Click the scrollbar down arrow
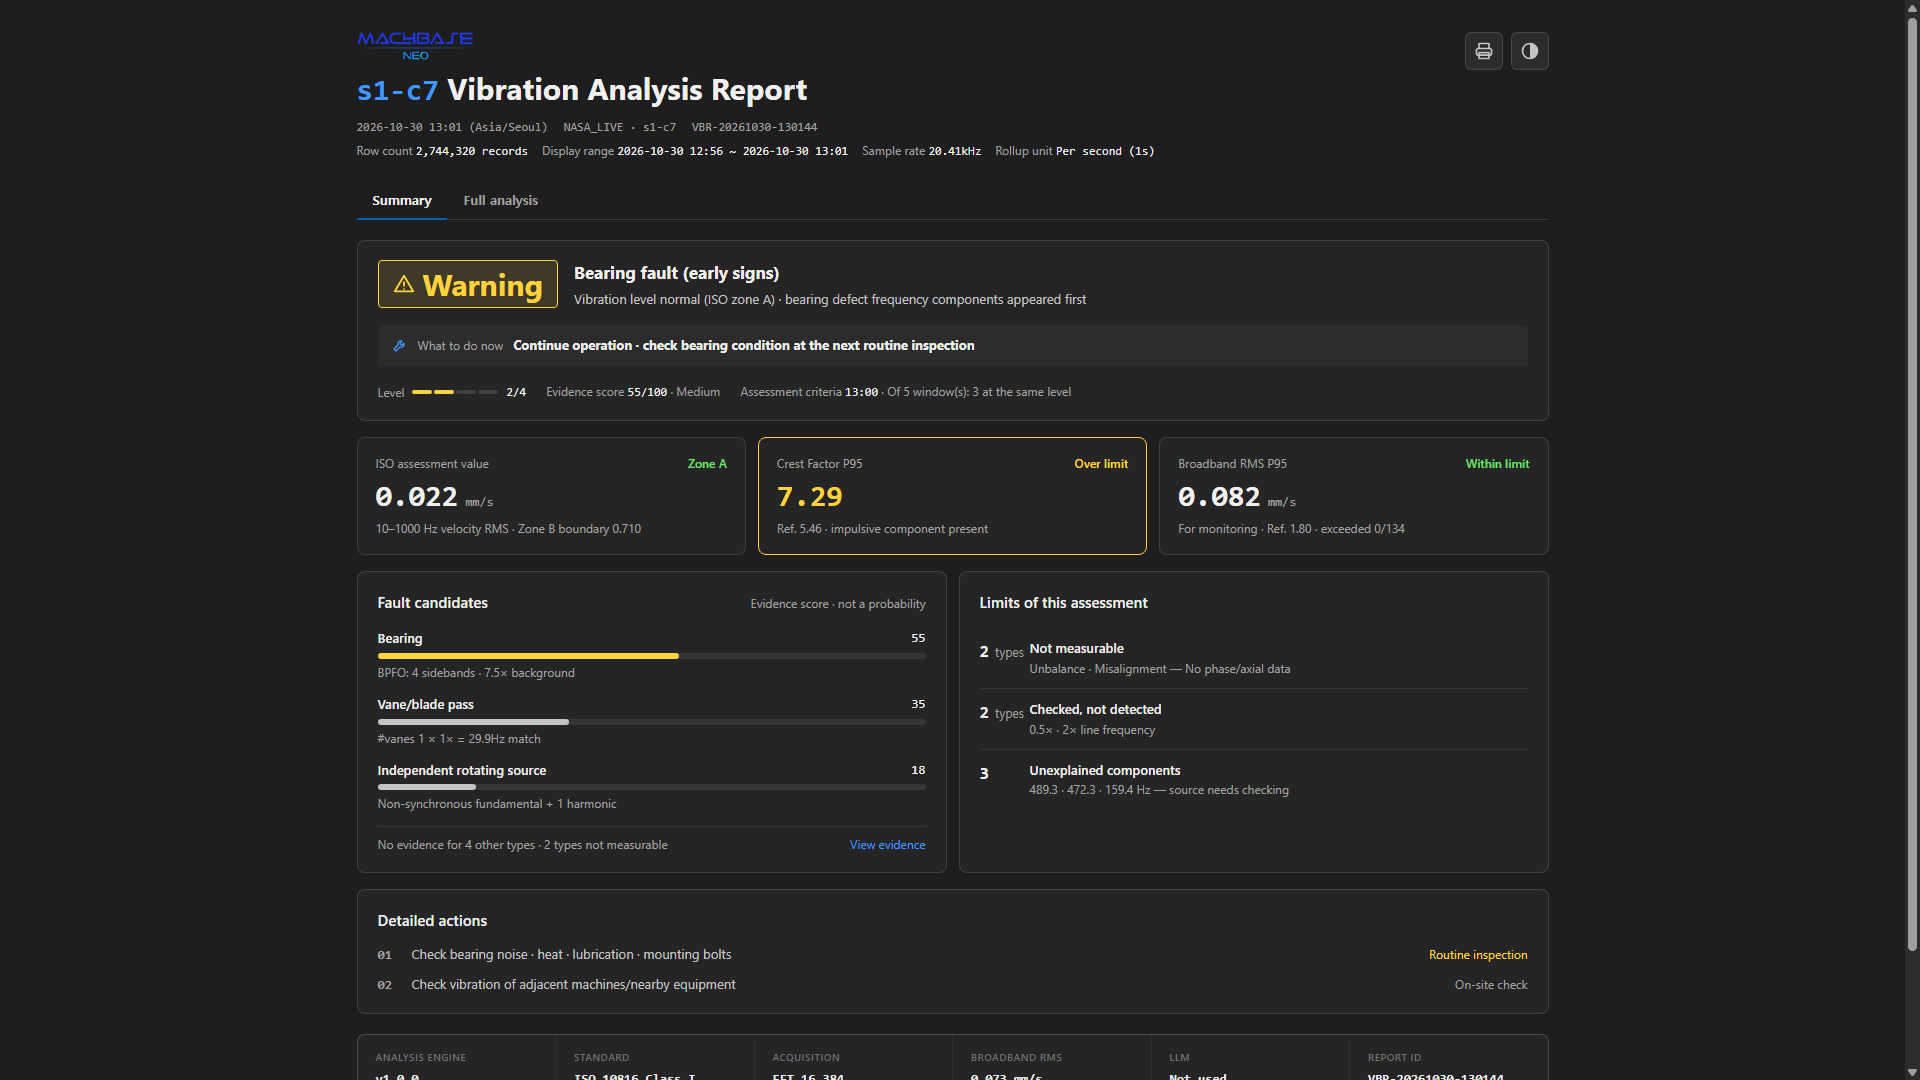The image size is (1920, 1080). pos(1912,1073)
